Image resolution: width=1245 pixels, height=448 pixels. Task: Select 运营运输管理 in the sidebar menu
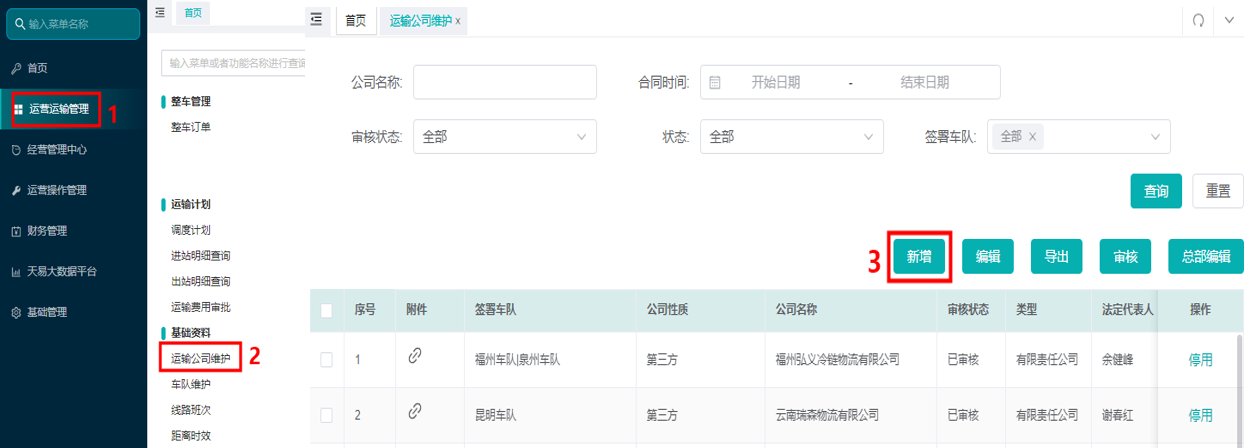click(x=57, y=109)
